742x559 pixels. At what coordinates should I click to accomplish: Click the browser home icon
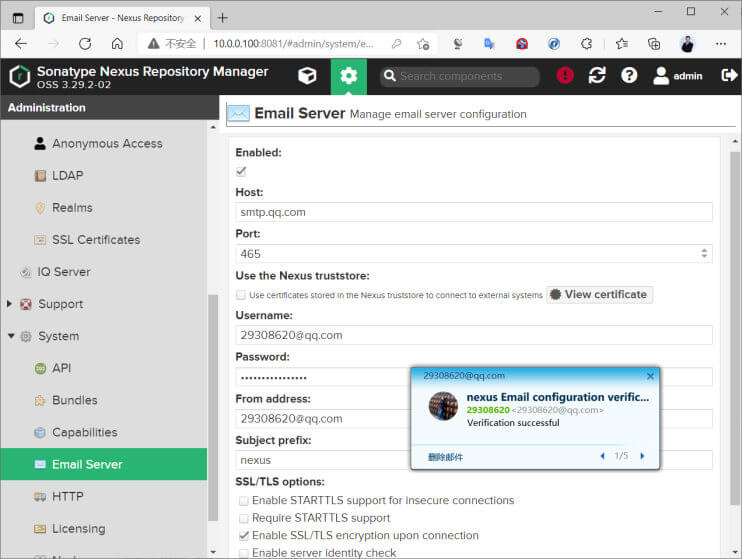(117, 44)
